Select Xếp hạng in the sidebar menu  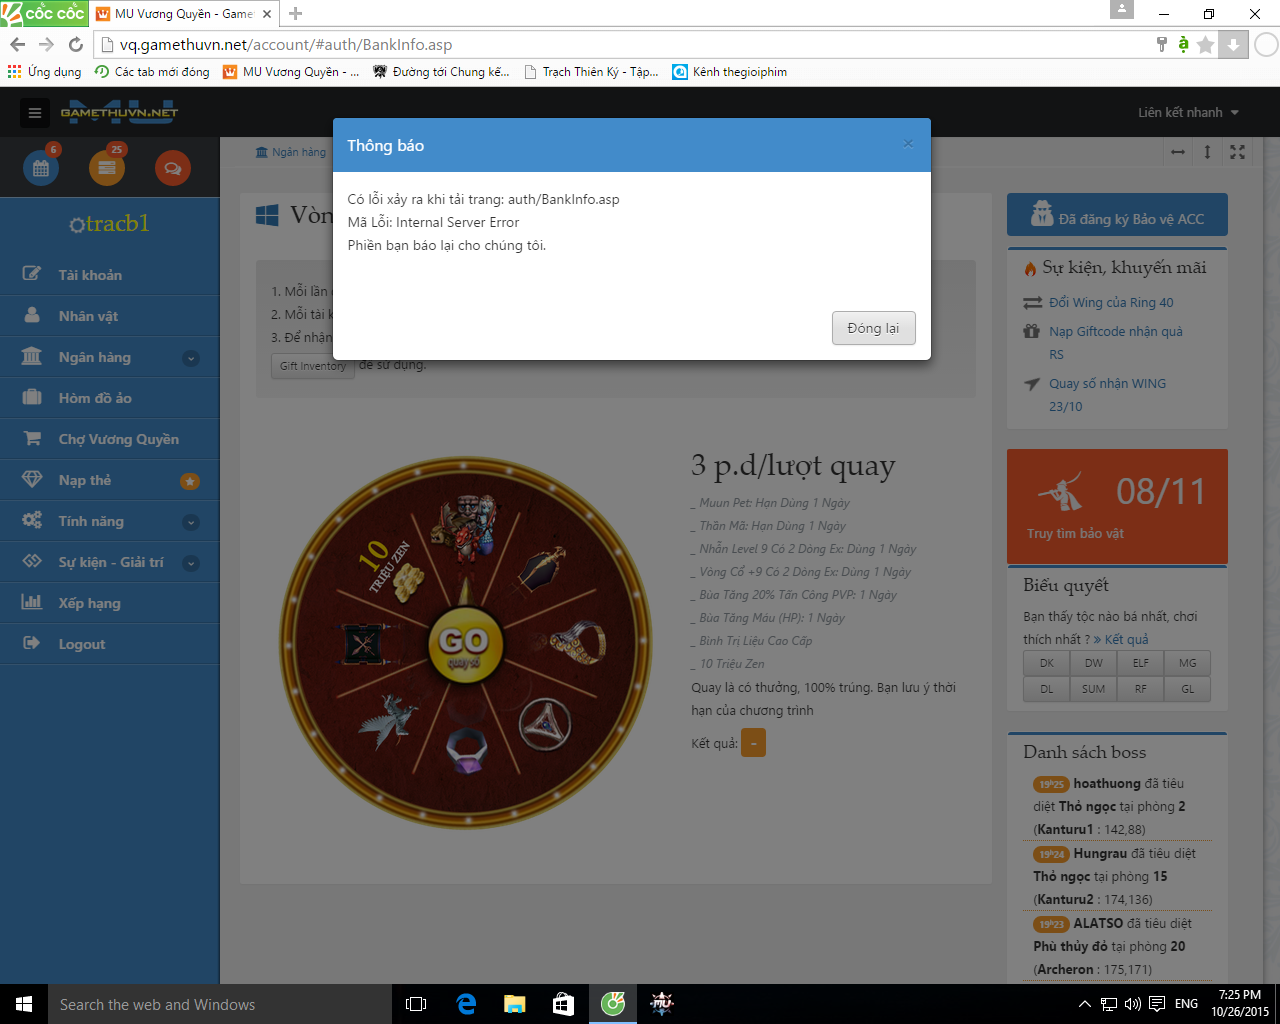tap(89, 603)
